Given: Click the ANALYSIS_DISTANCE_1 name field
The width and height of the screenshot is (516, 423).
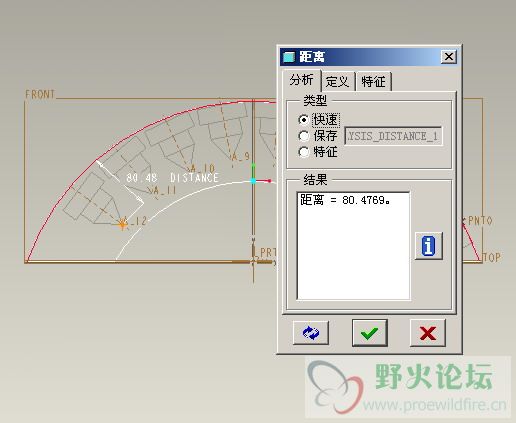Looking at the screenshot, I should (x=393, y=136).
